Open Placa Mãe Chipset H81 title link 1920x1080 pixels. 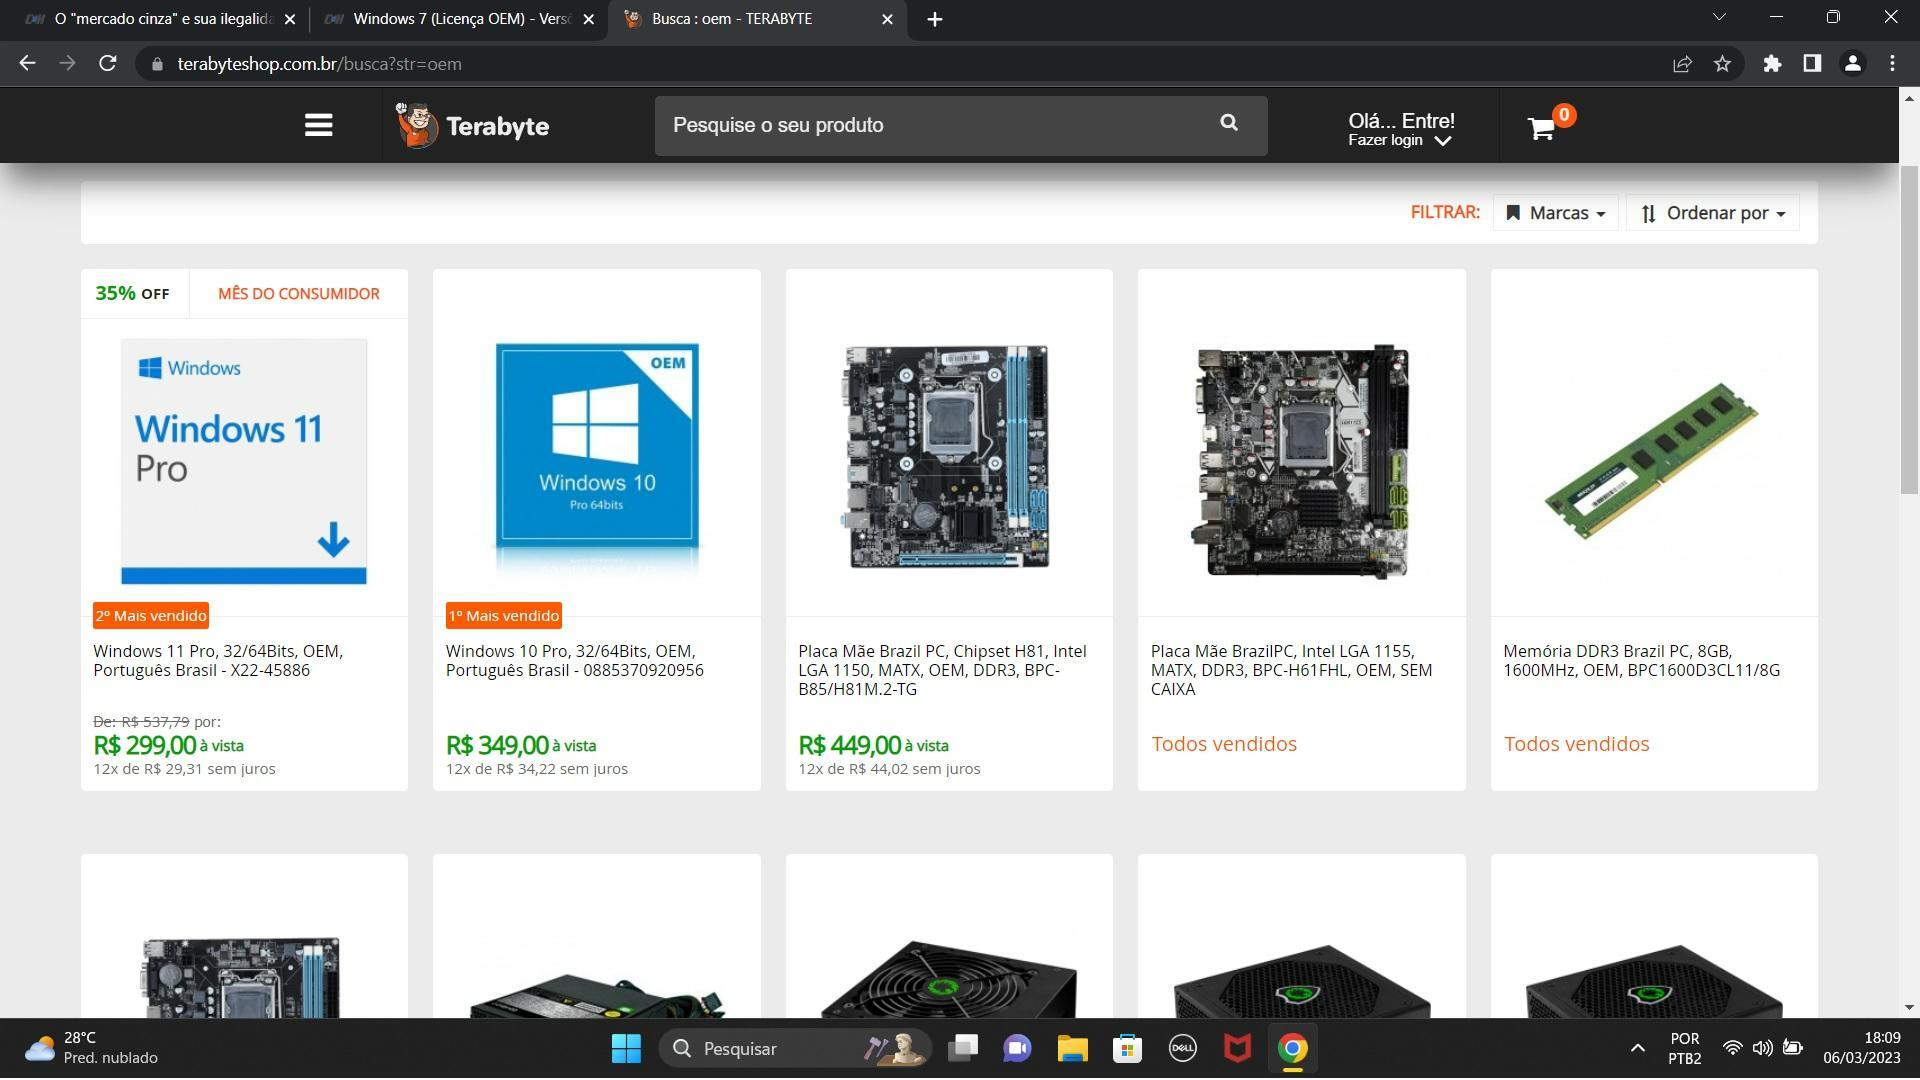[x=942, y=669]
